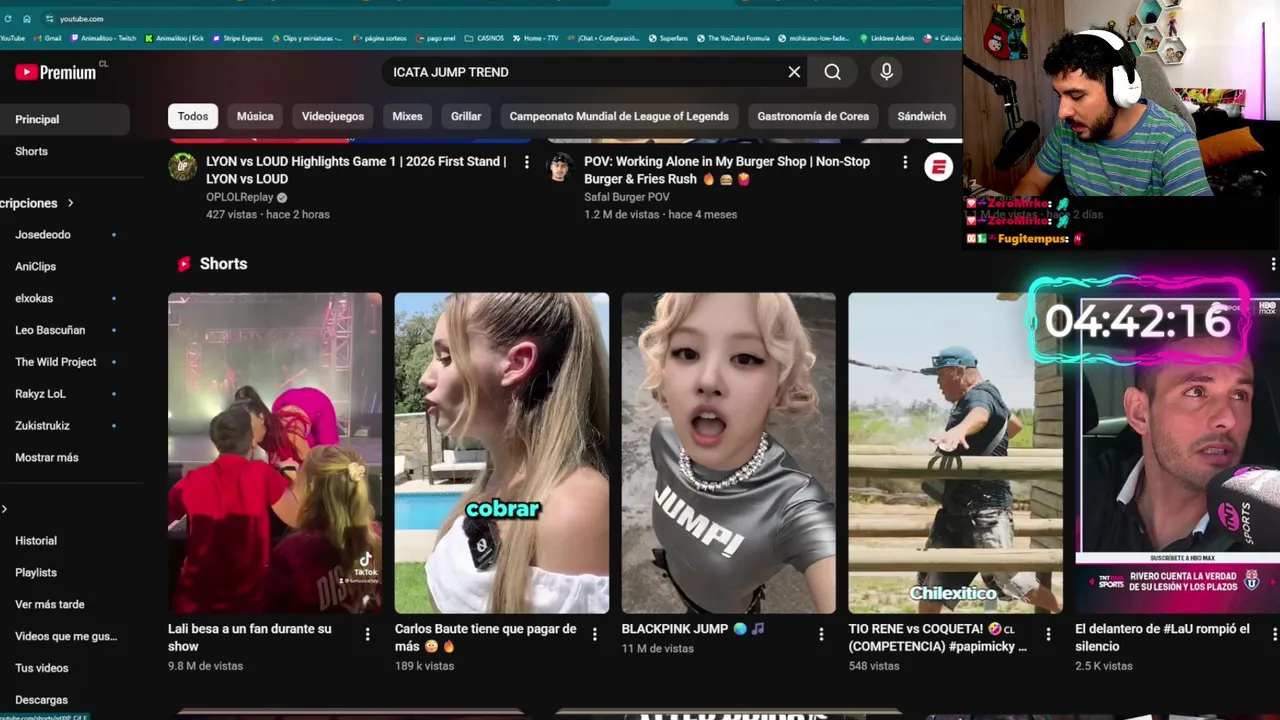Open the Gmail bookmark
1280x720 pixels.
coord(47,38)
